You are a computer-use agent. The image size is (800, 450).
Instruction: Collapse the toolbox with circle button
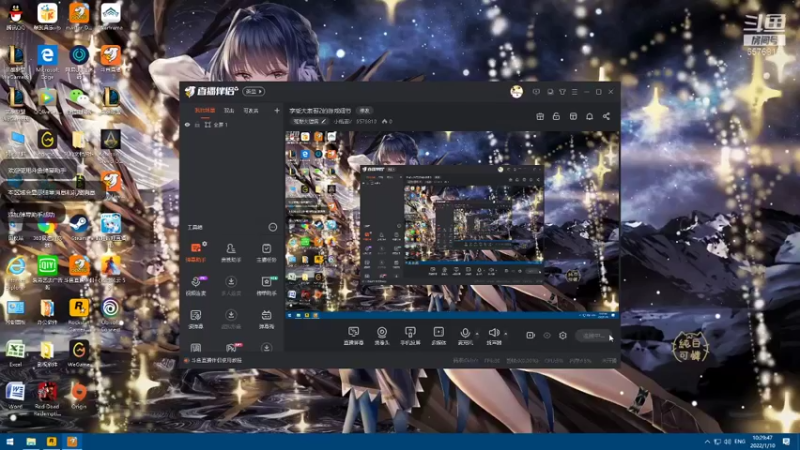[272, 227]
